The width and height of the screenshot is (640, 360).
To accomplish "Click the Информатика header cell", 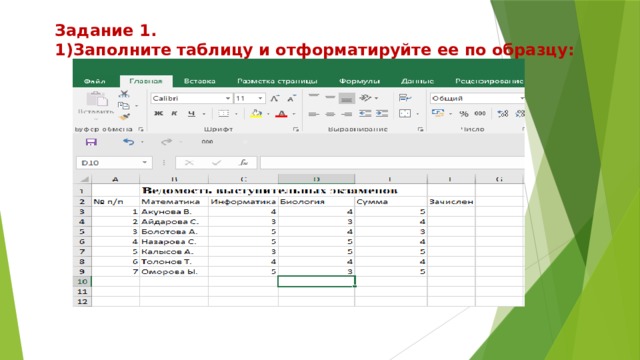I will (x=243, y=202).
